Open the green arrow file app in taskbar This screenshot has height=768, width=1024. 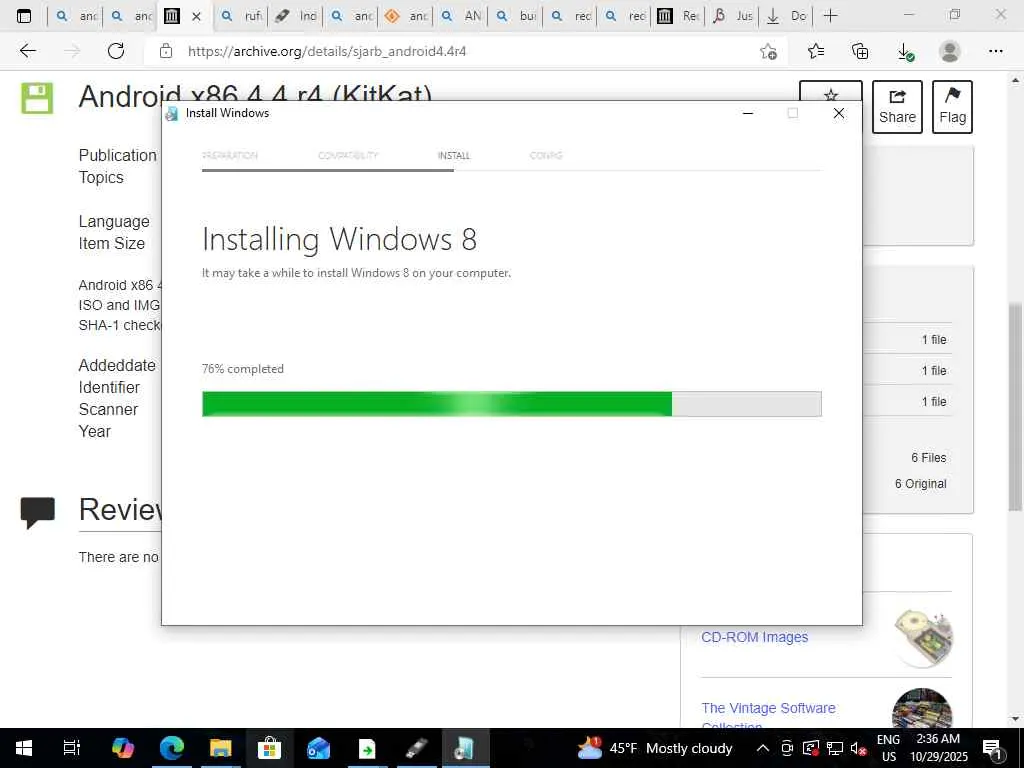pyautogui.click(x=367, y=748)
